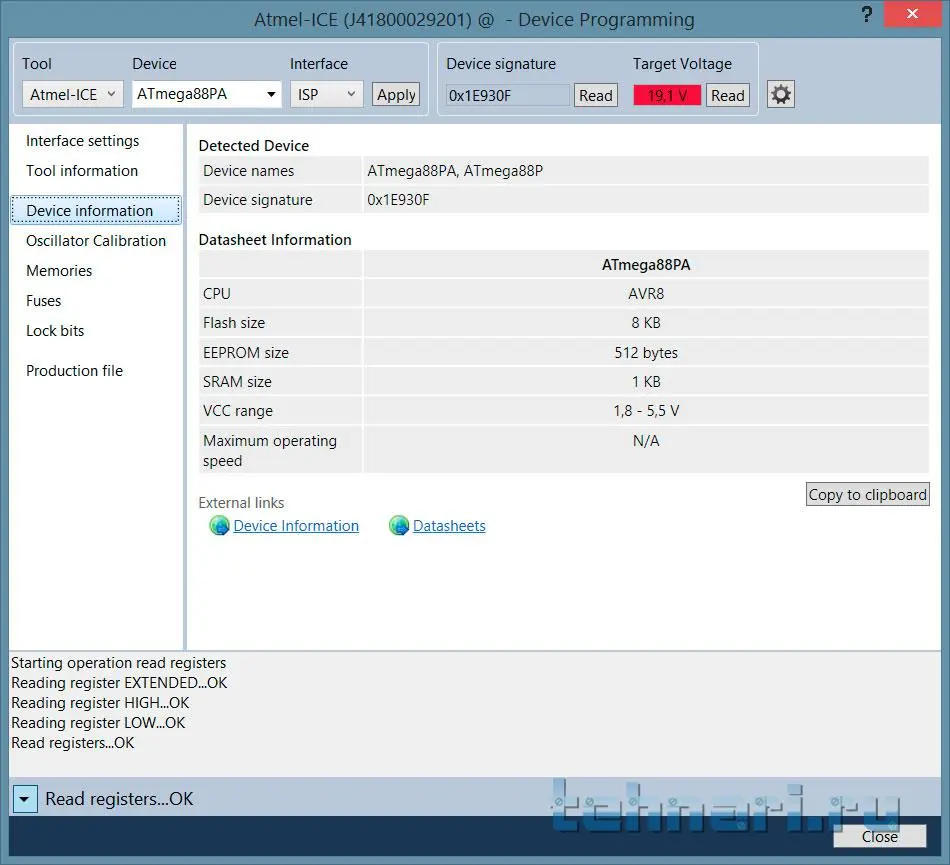
Task: Click the globe icon beside Device Information
Action: click(219, 525)
